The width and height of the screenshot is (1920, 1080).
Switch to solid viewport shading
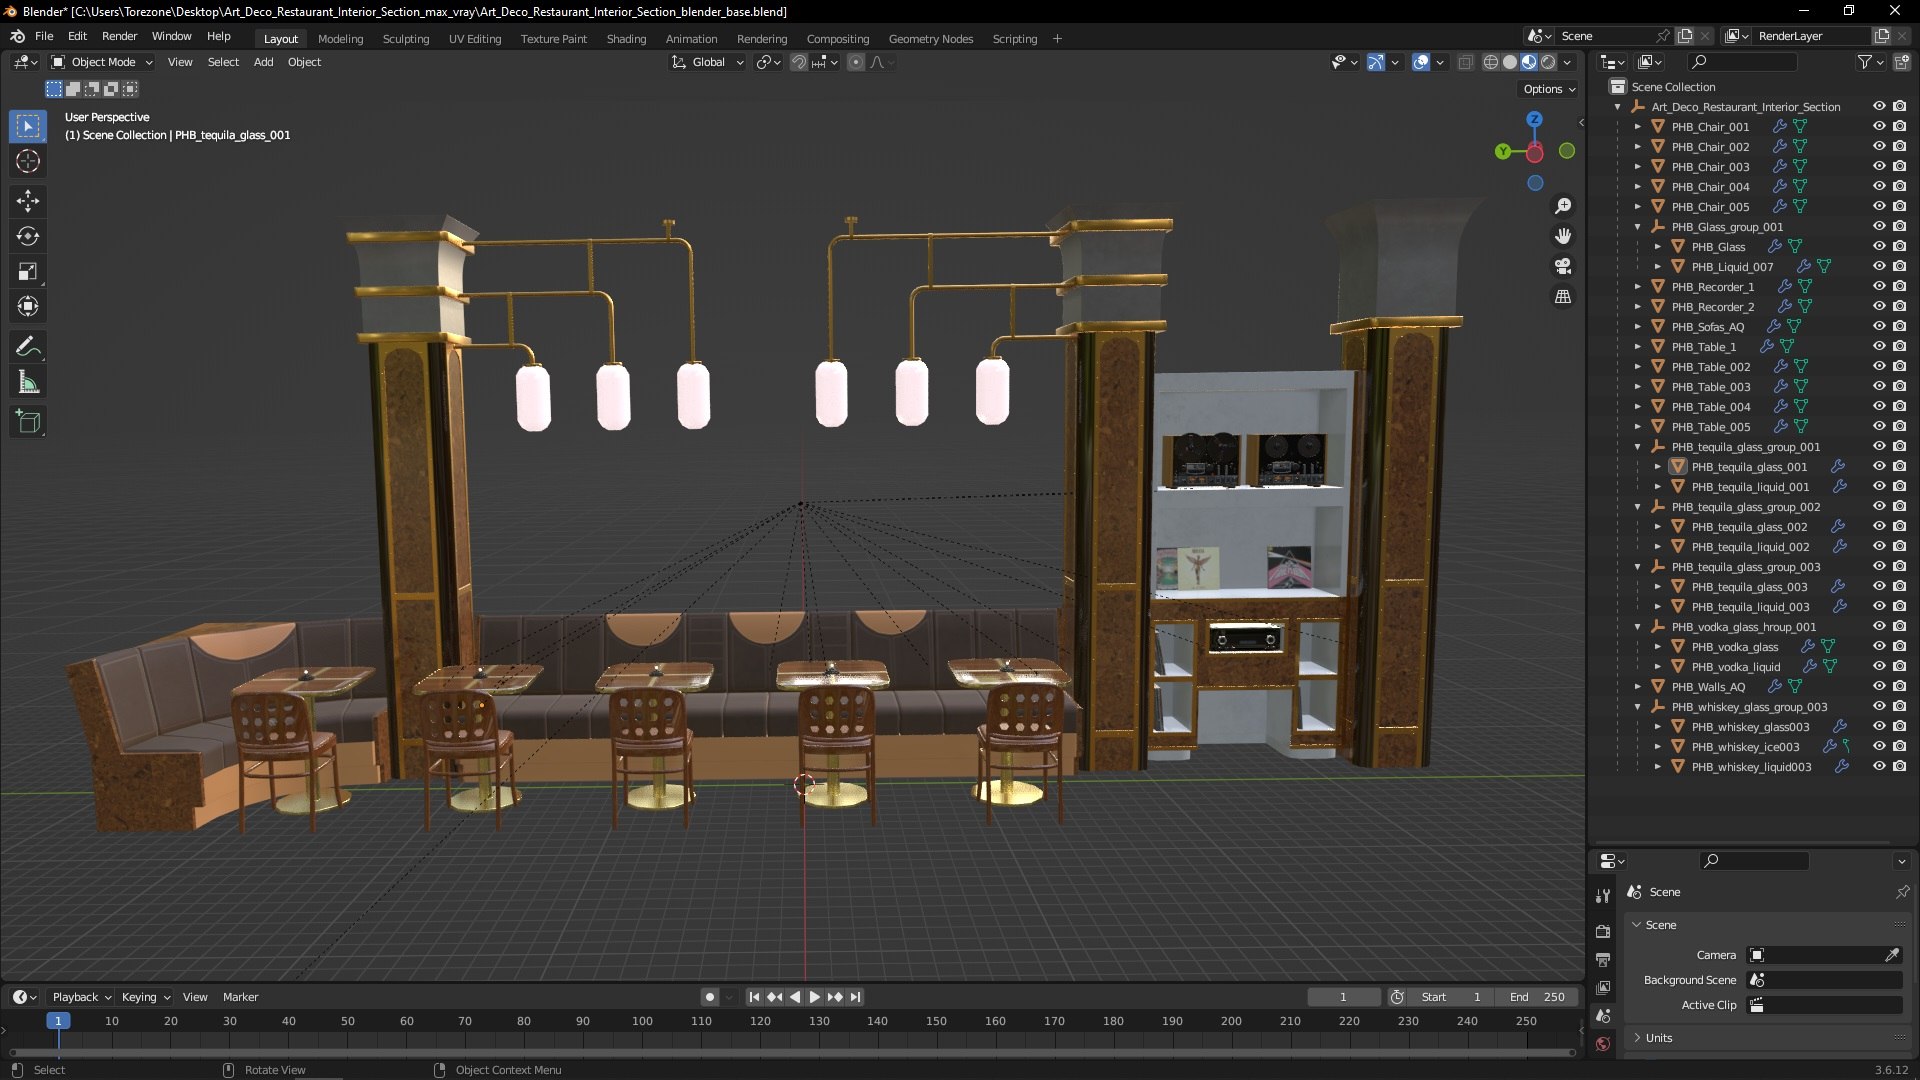coord(1510,62)
